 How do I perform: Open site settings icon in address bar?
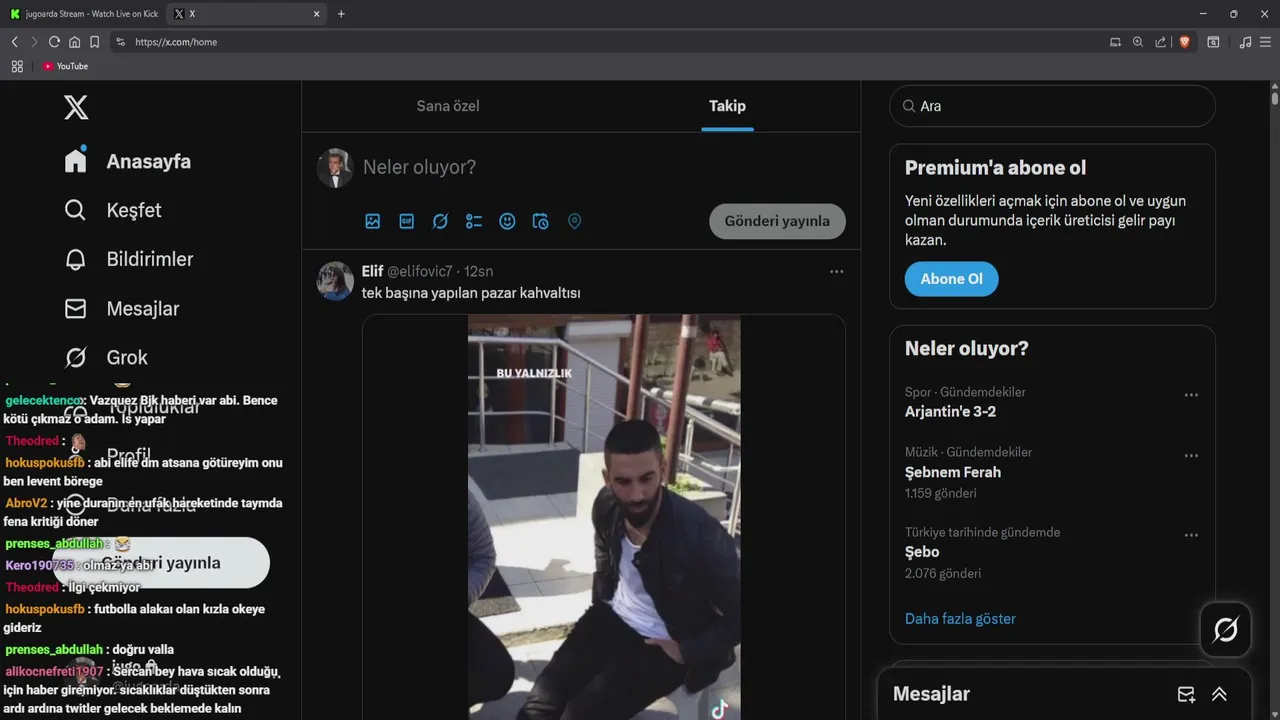(121, 42)
